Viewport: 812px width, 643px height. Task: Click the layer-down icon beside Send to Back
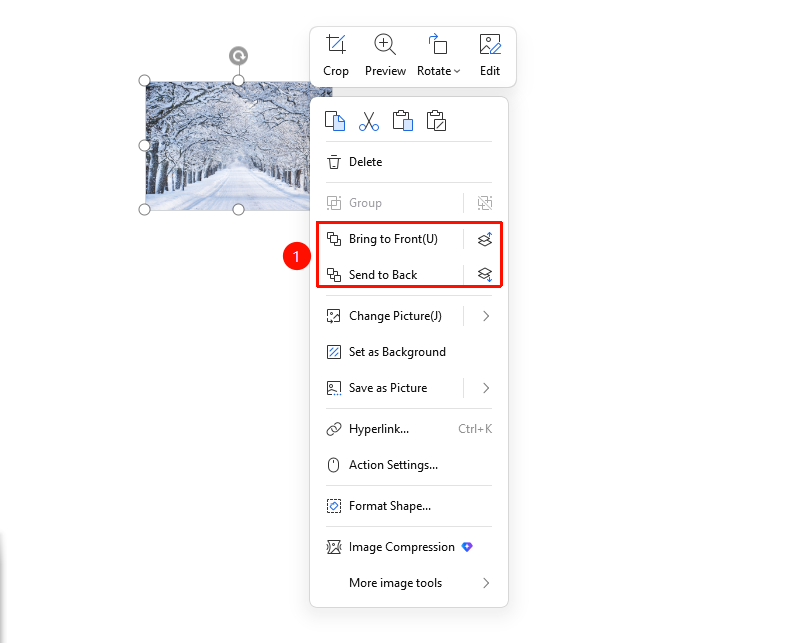coord(485,275)
